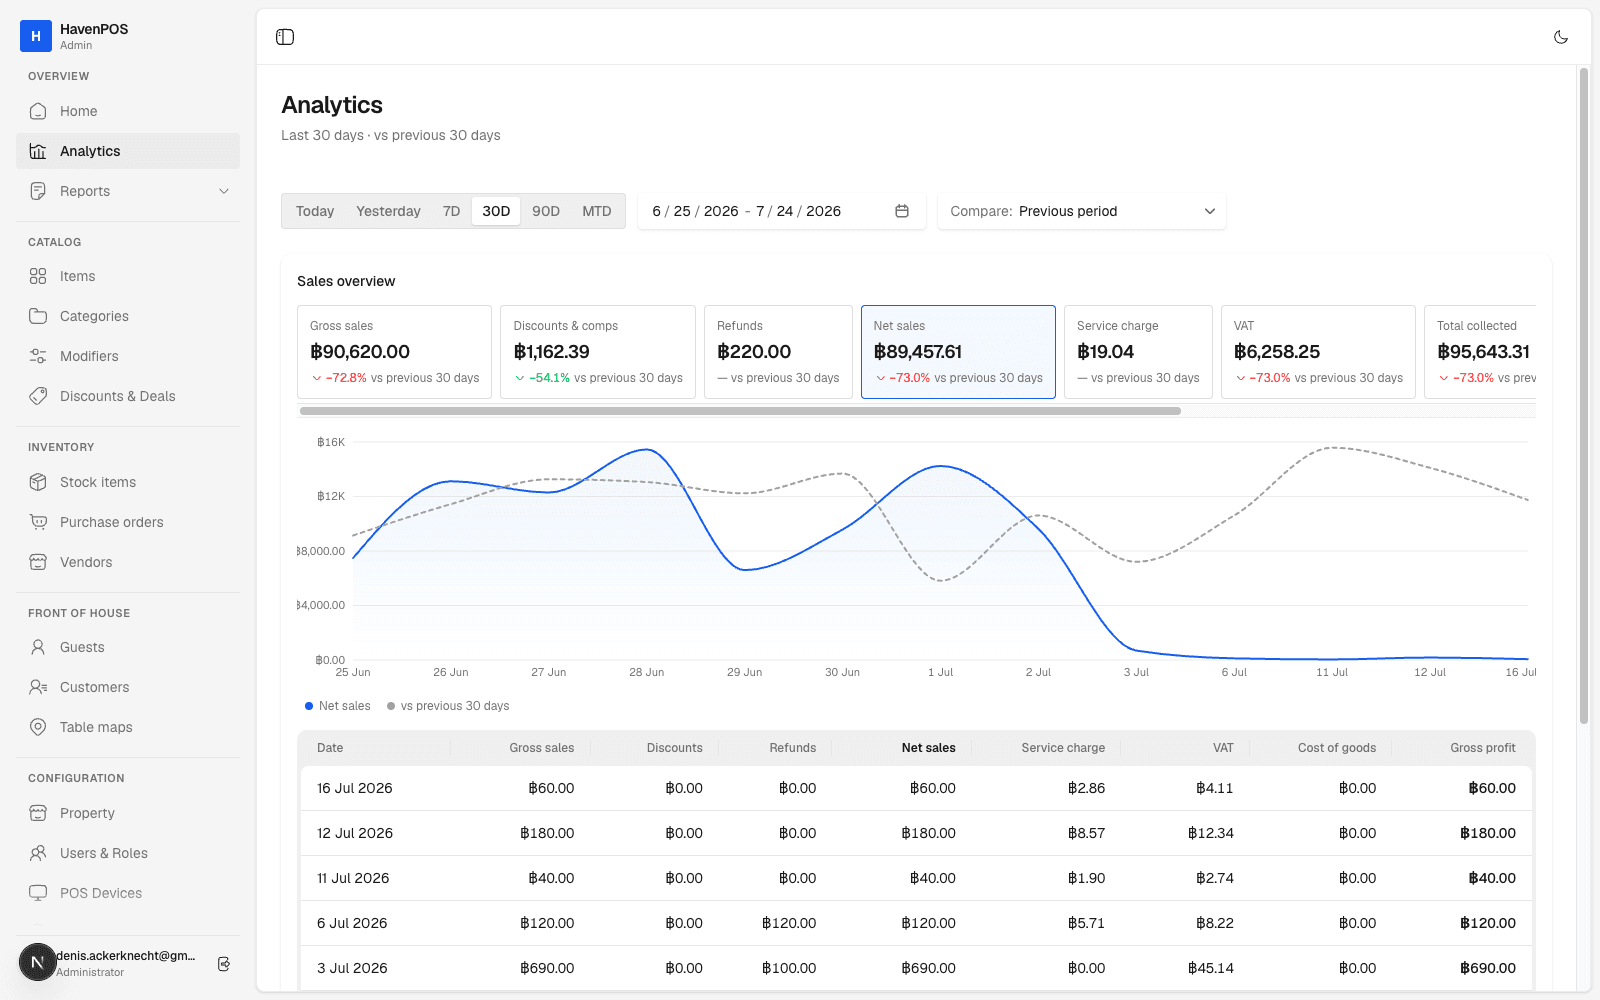Open Items in the catalog section
The image size is (1600, 1000).
[x=128, y=276]
